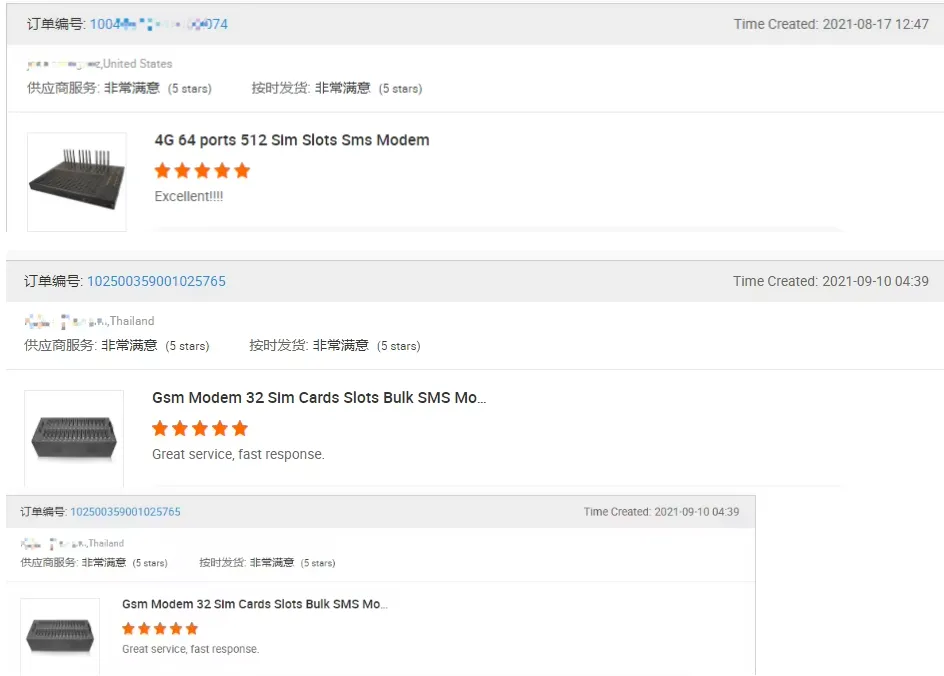
Task: Click blurred buyer name from United States
Action: click(63, 64)
